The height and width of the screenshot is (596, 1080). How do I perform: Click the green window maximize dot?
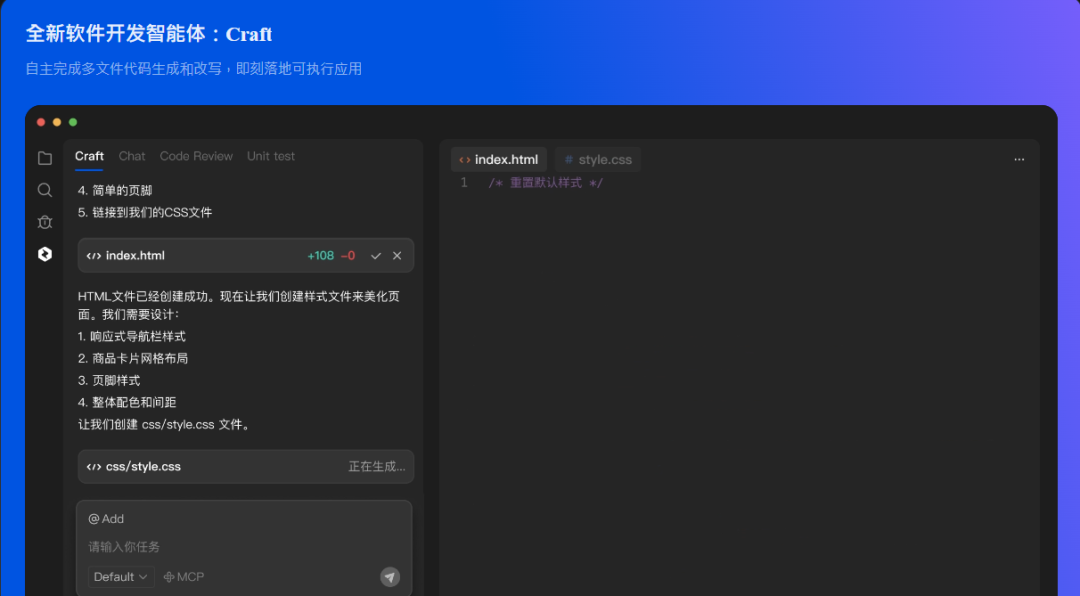coord(73,122)
